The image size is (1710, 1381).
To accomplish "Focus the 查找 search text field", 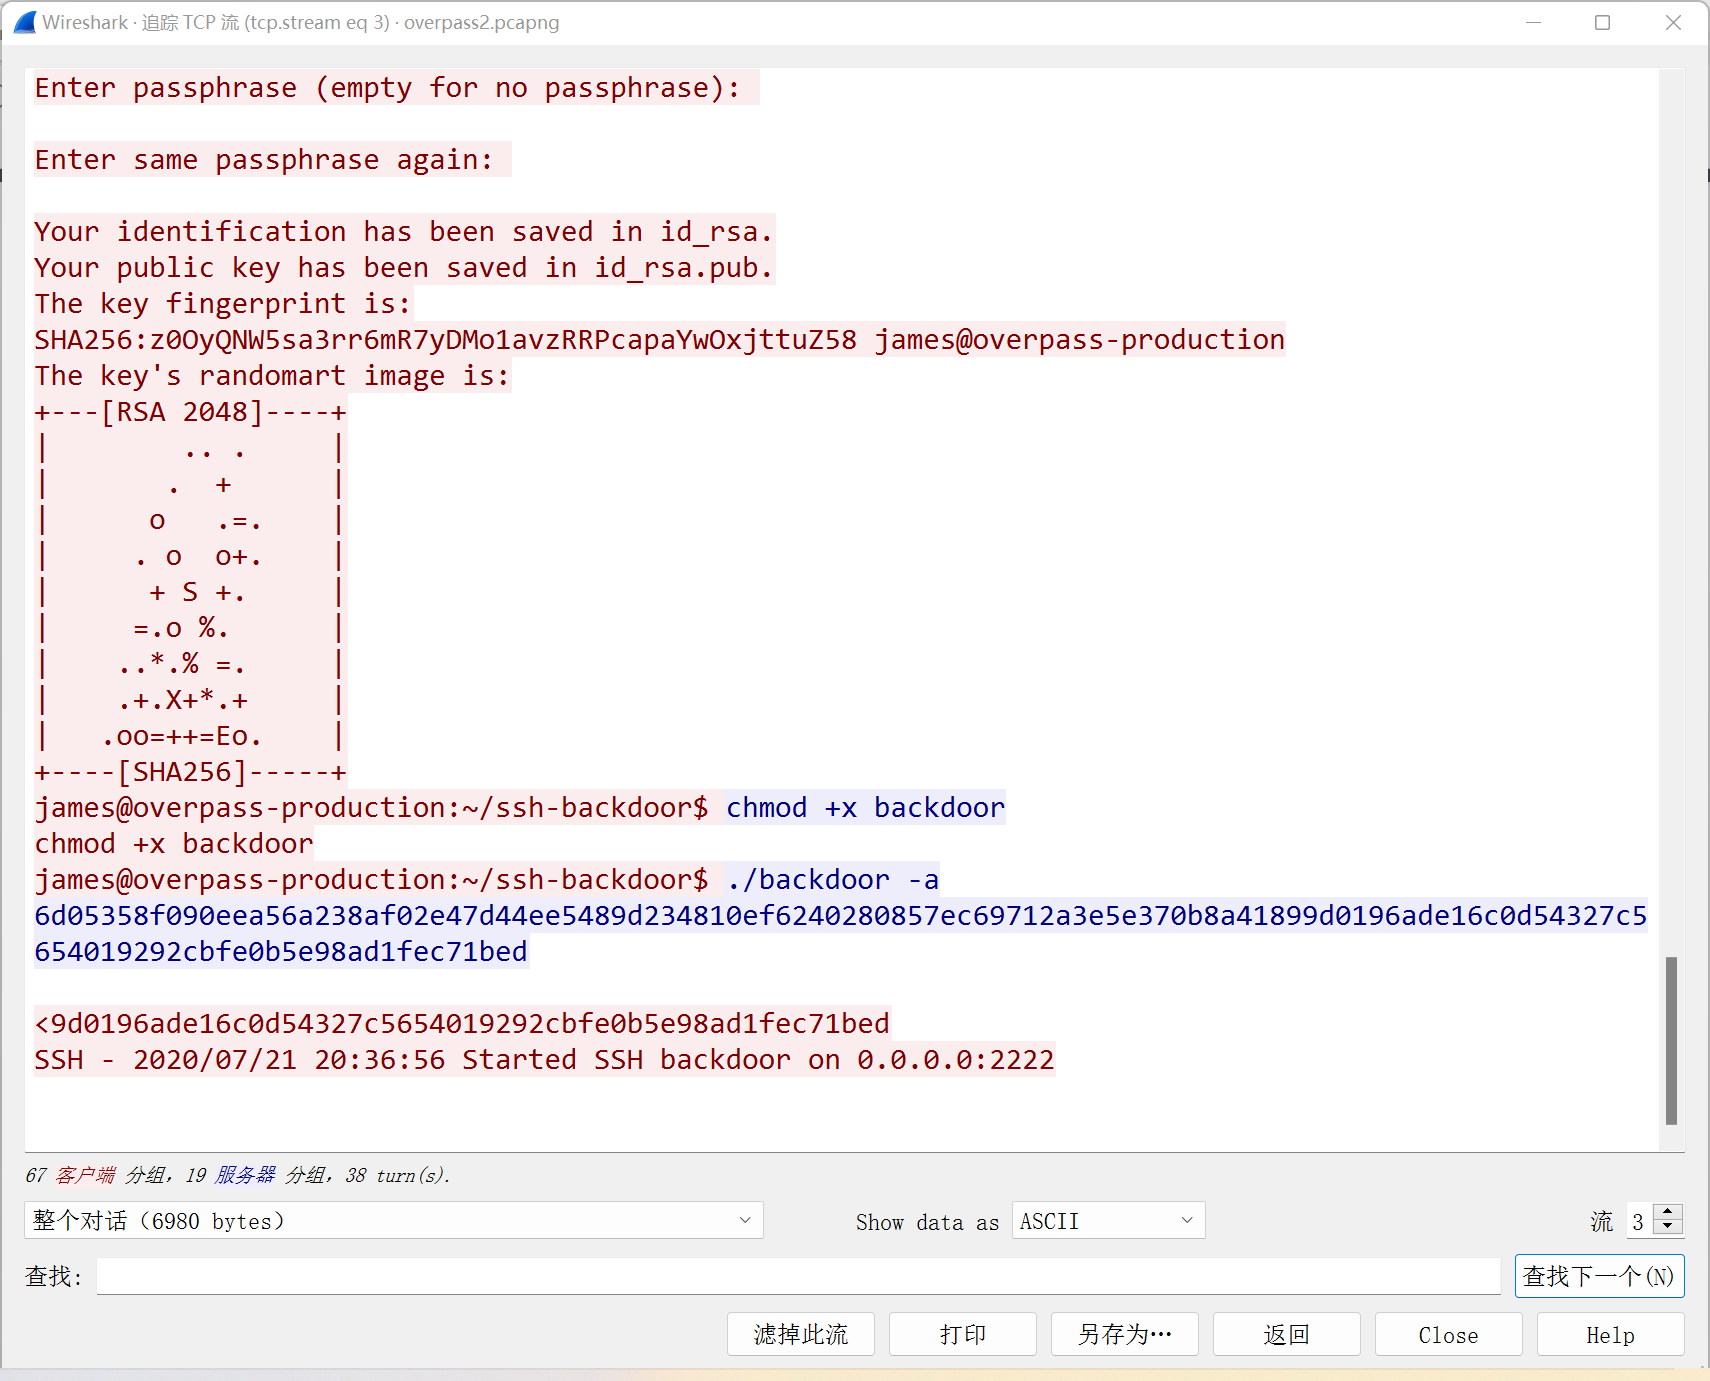I will pos(798,1276).
